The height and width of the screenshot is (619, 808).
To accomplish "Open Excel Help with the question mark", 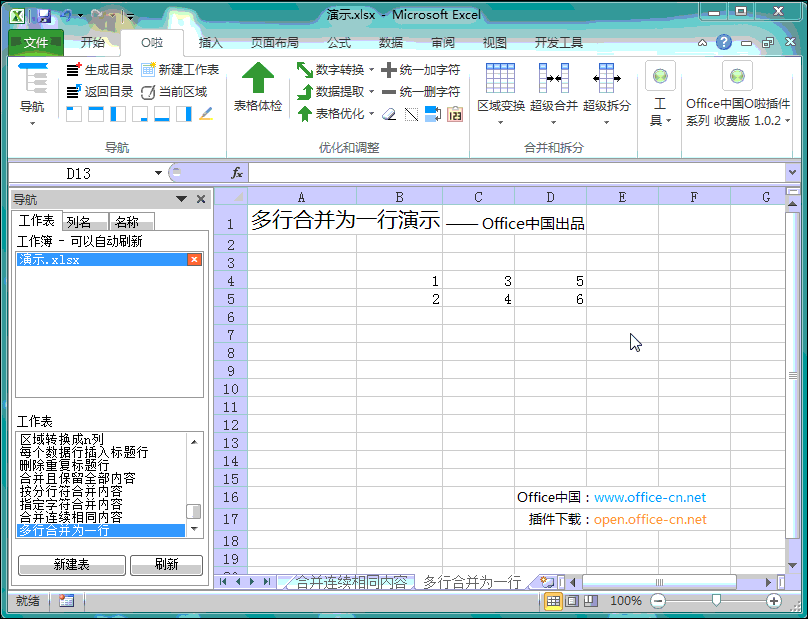I will 724,42.
